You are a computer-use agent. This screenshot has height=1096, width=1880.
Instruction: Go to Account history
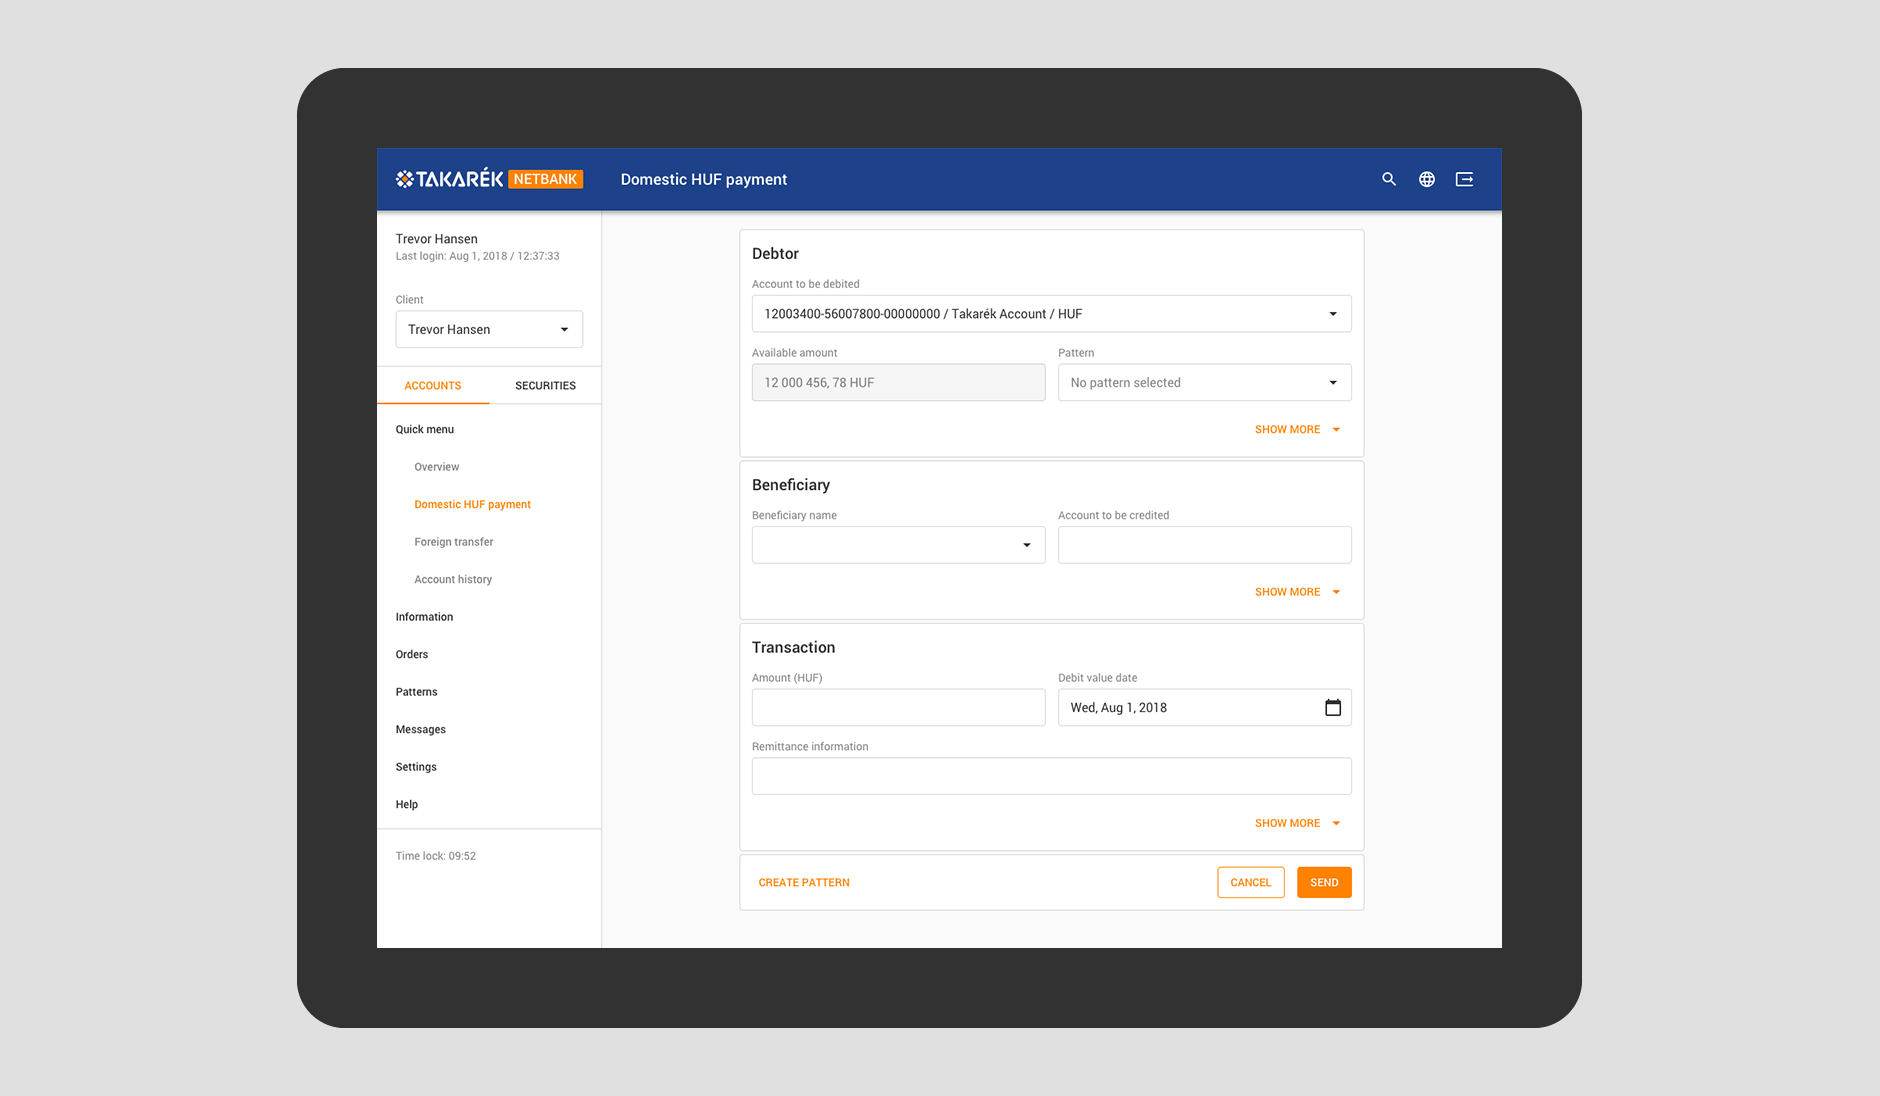click(x=453, y=579)
